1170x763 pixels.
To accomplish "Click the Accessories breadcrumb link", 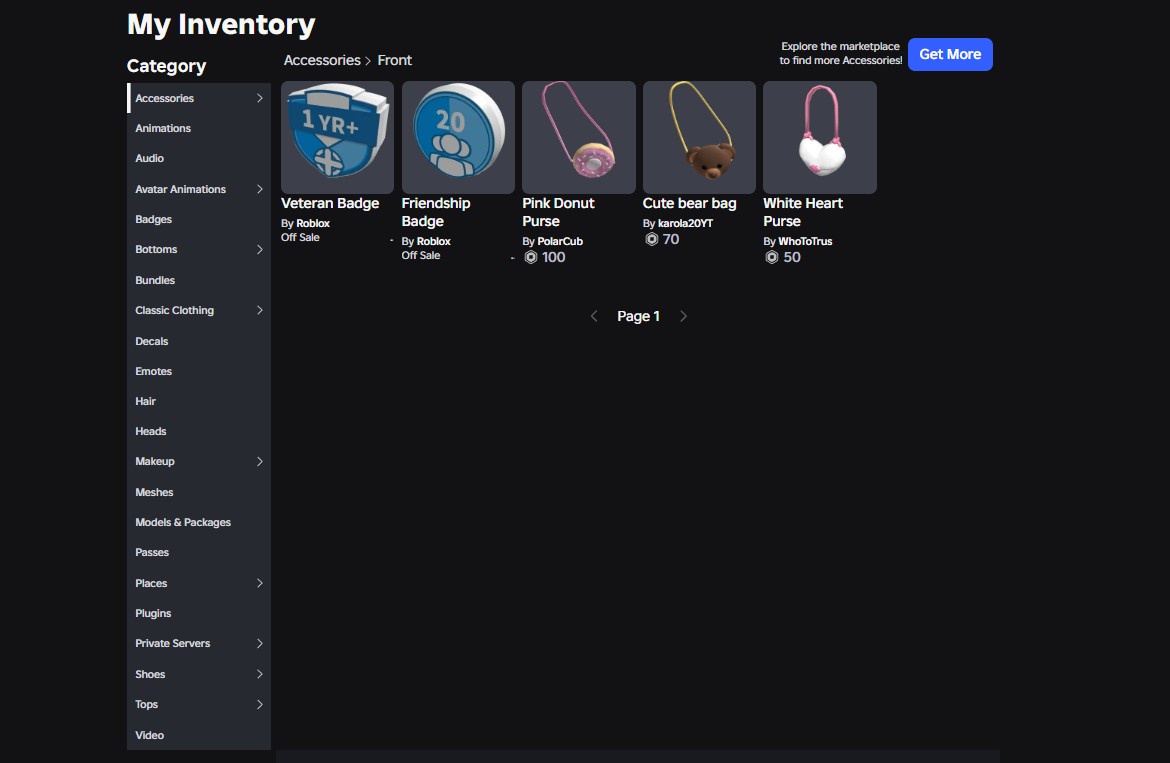I will click(322, 60).
